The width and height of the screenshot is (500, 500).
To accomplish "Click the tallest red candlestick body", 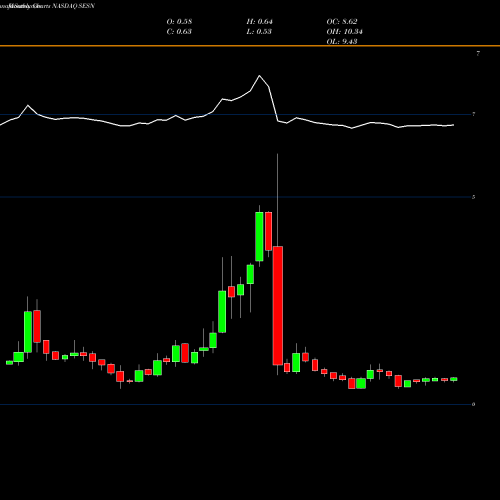I will 278,306.
